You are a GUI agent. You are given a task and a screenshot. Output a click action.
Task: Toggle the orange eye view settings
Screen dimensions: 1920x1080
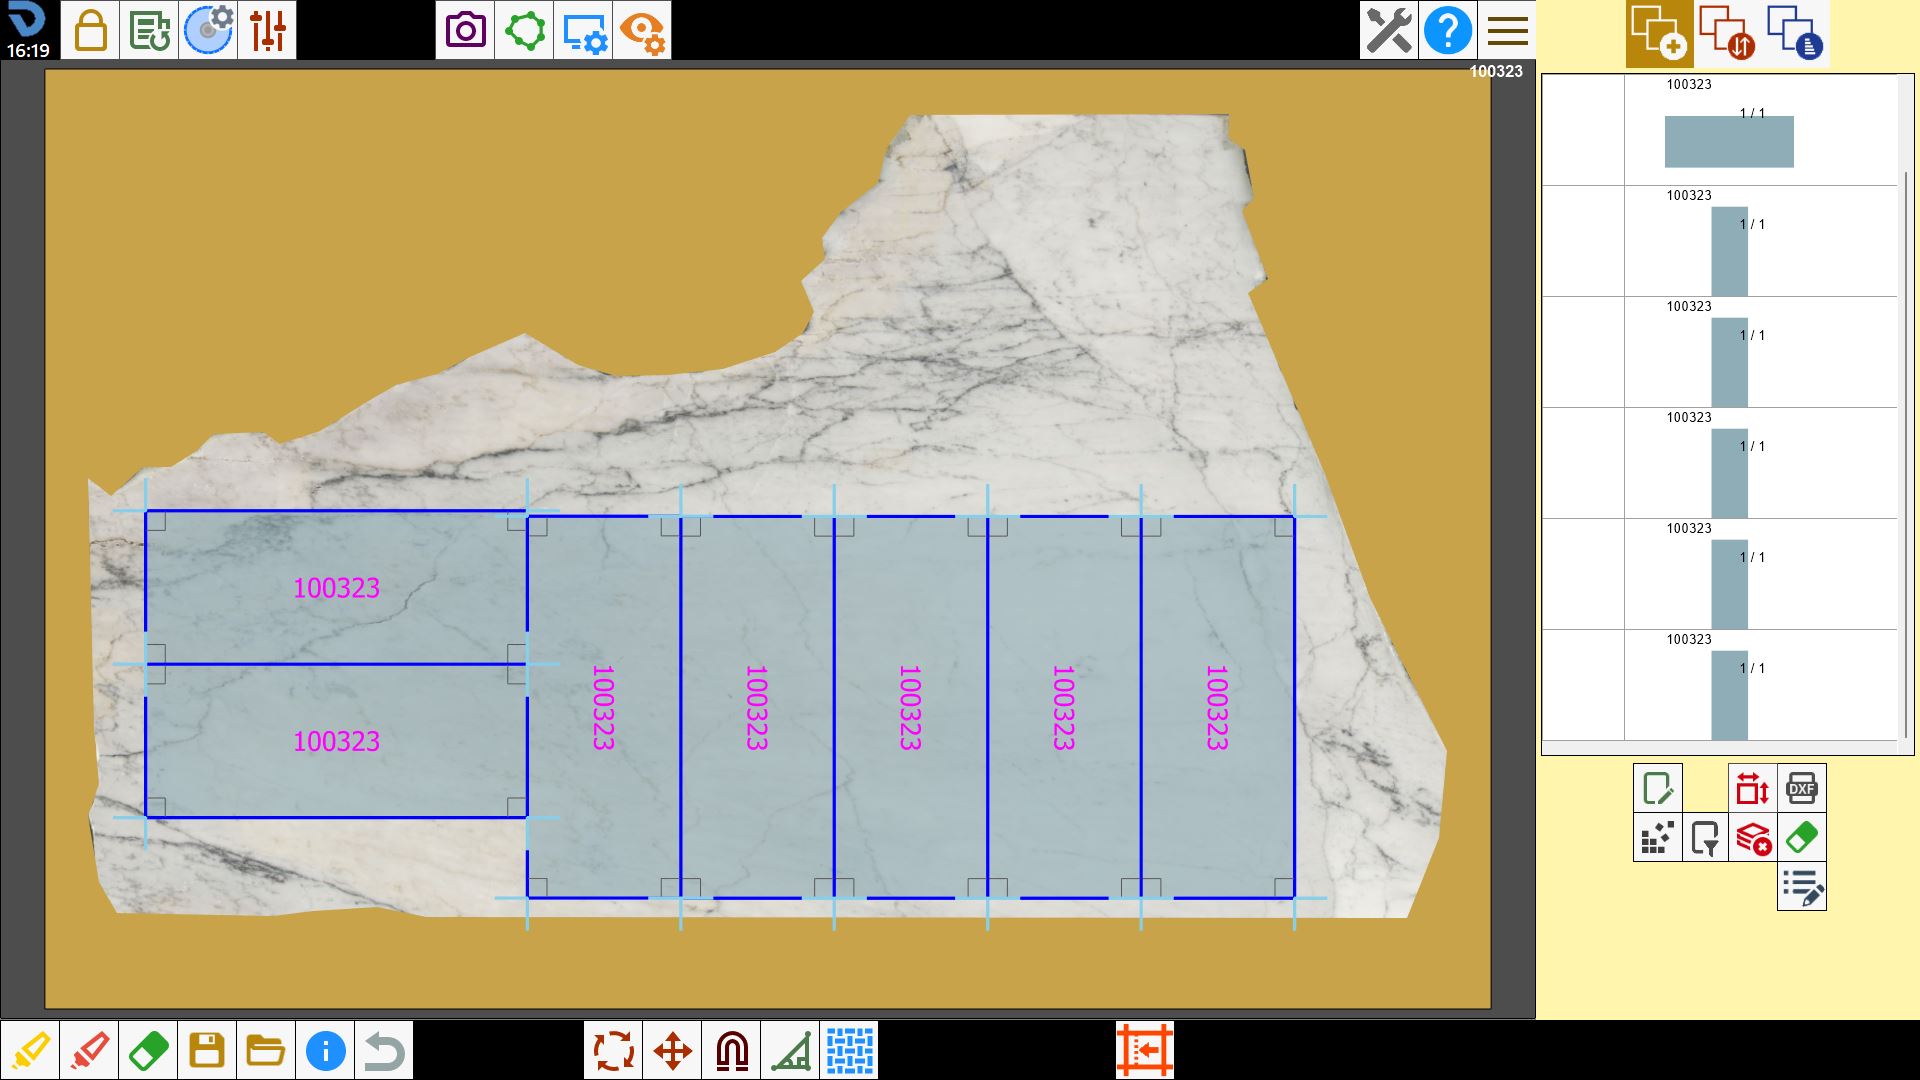pos(642,30)
